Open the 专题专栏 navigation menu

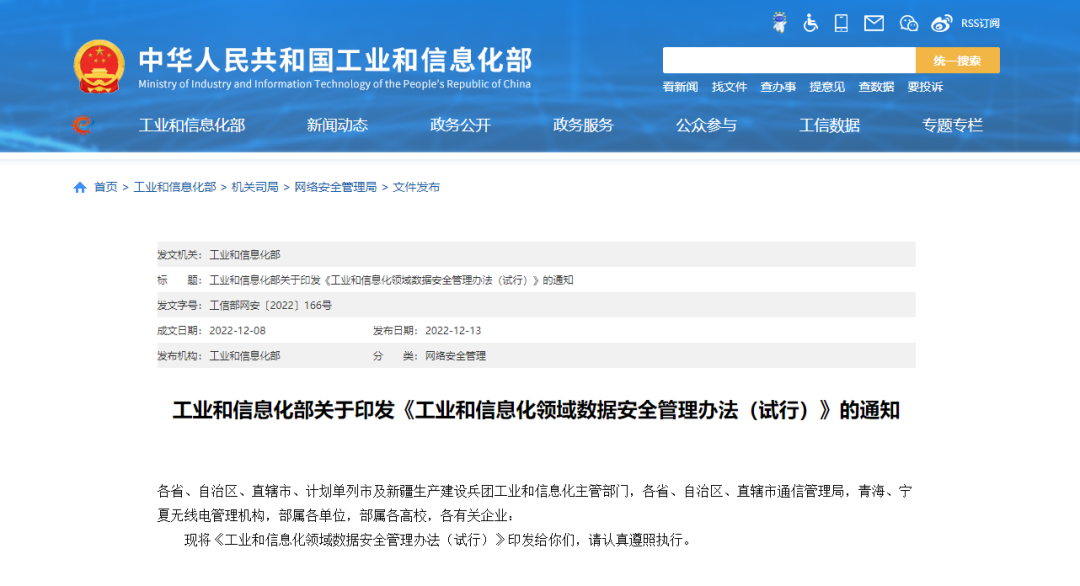pyautogui.click(x=953, y=125)
